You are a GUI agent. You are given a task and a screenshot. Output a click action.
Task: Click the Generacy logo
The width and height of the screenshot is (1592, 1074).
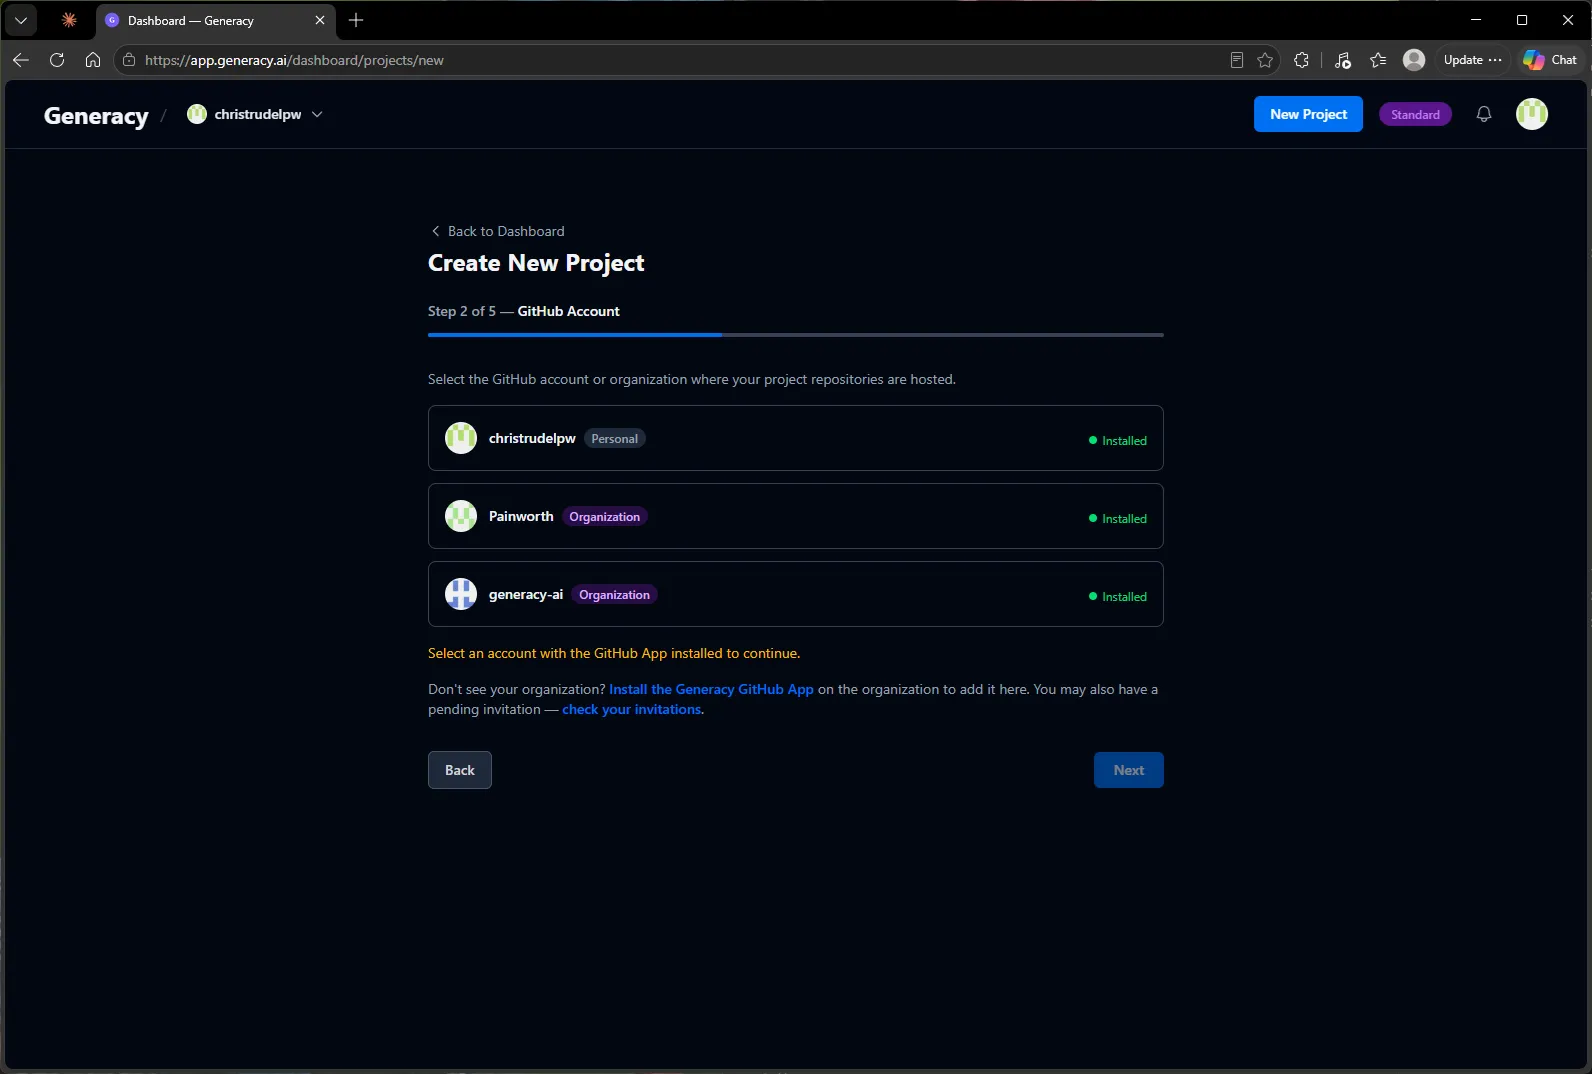pyautogui.click(x=96, y=116)
